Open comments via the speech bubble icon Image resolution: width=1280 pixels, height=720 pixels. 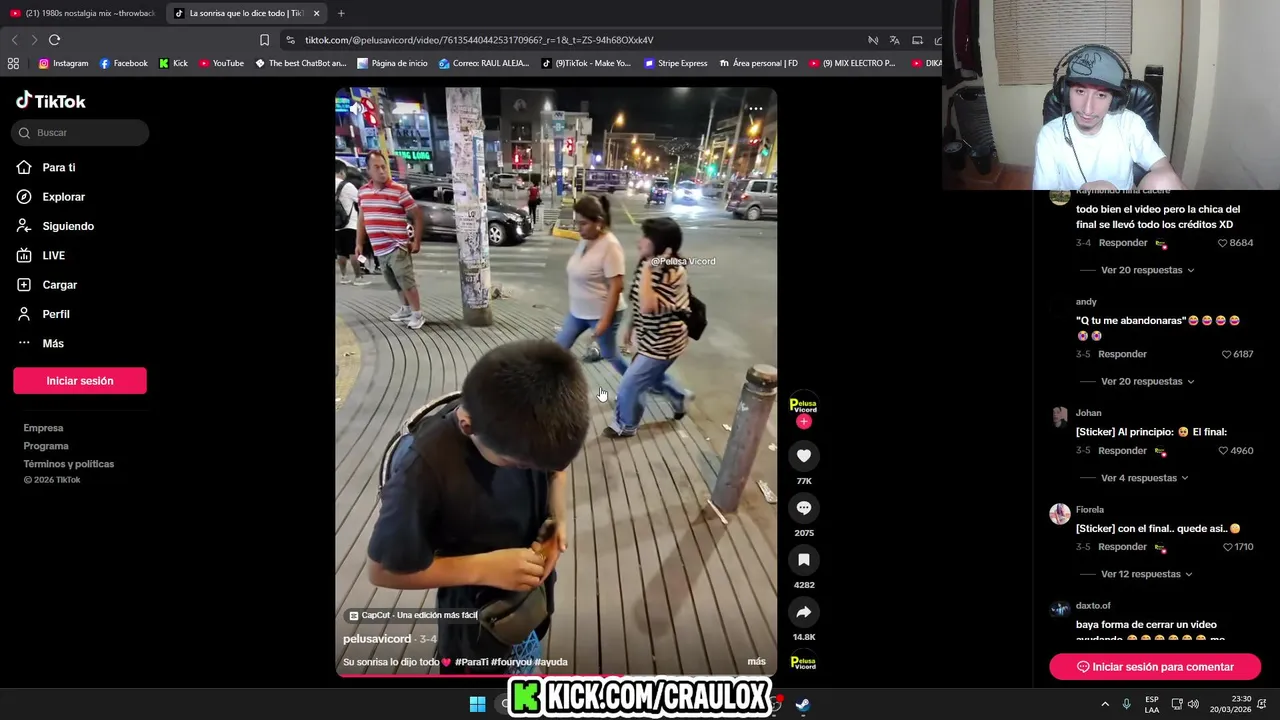pos(803,508)
